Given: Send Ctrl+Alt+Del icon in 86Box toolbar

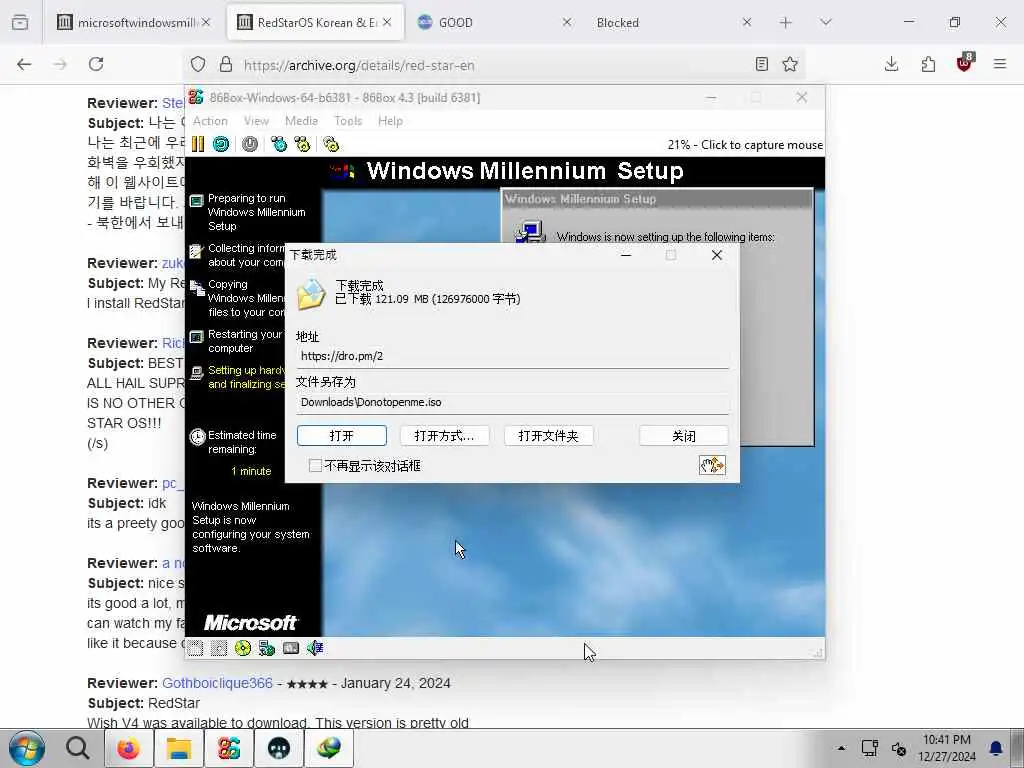Looking at the screenshot, I should tap(279, 144).
